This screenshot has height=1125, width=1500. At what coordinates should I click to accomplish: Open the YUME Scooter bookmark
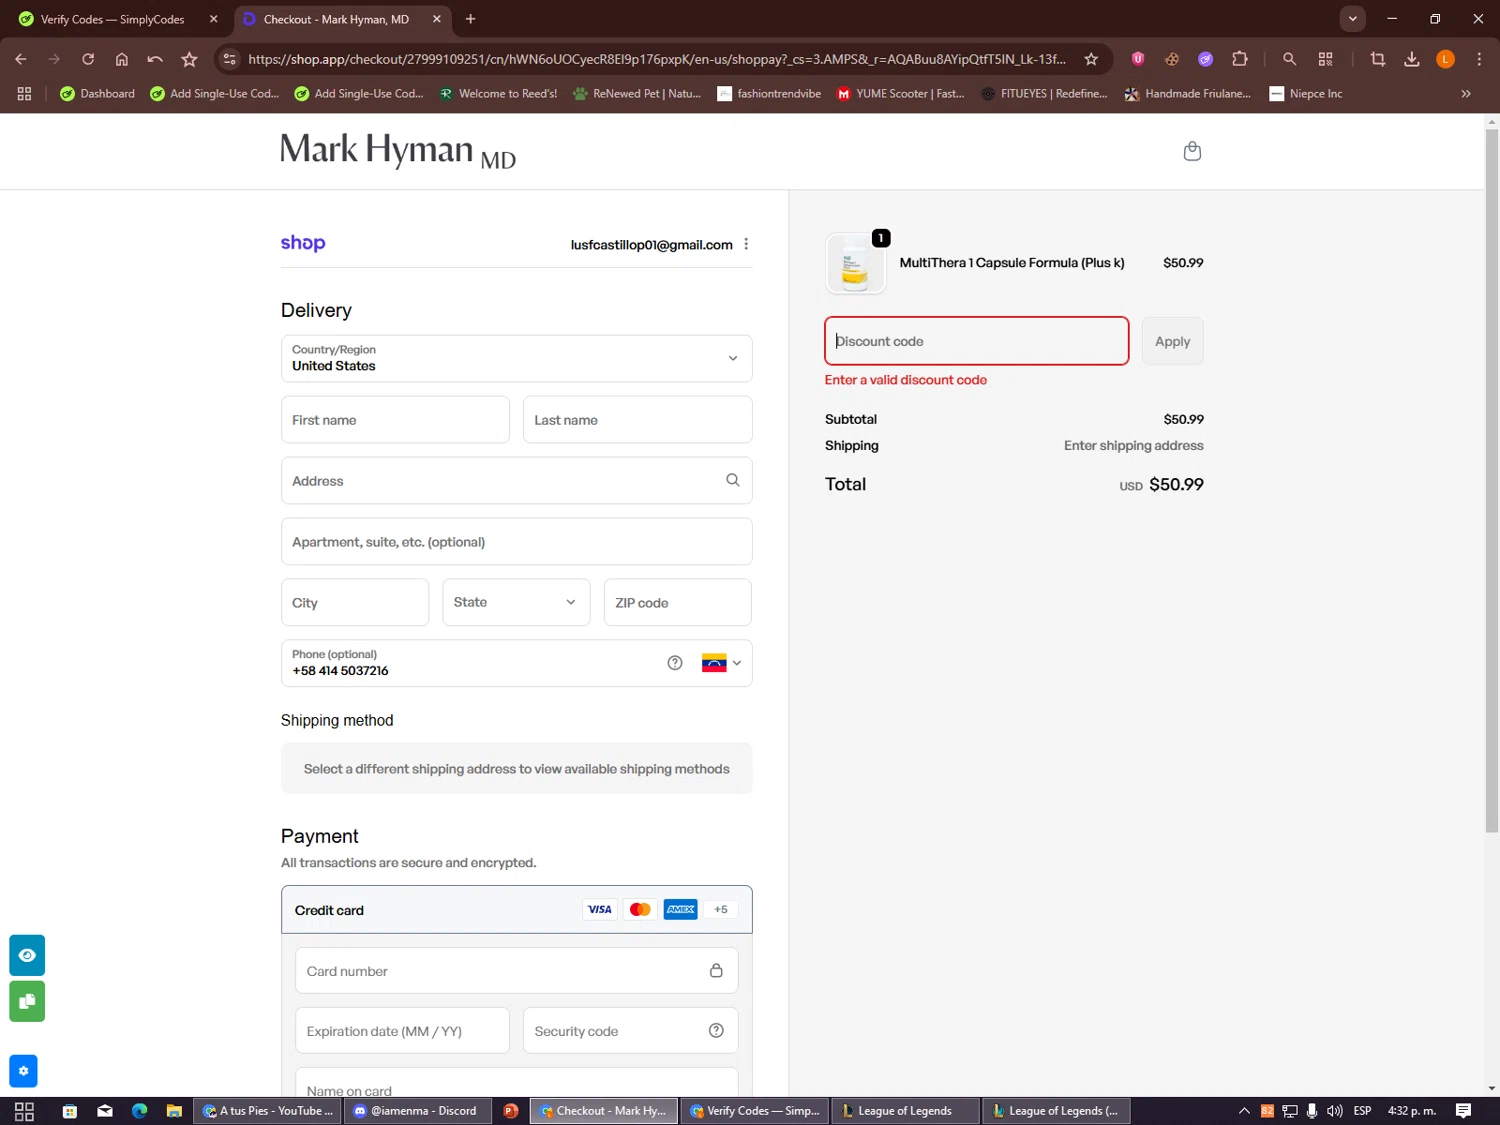[x=900, y=94]
